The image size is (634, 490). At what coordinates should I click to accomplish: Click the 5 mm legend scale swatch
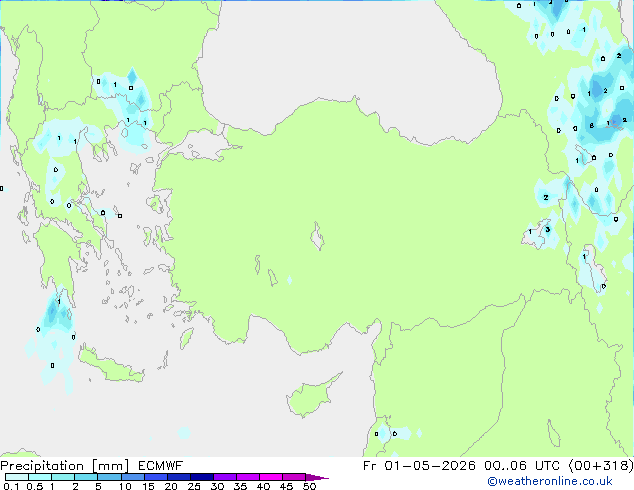click(108, 477)
